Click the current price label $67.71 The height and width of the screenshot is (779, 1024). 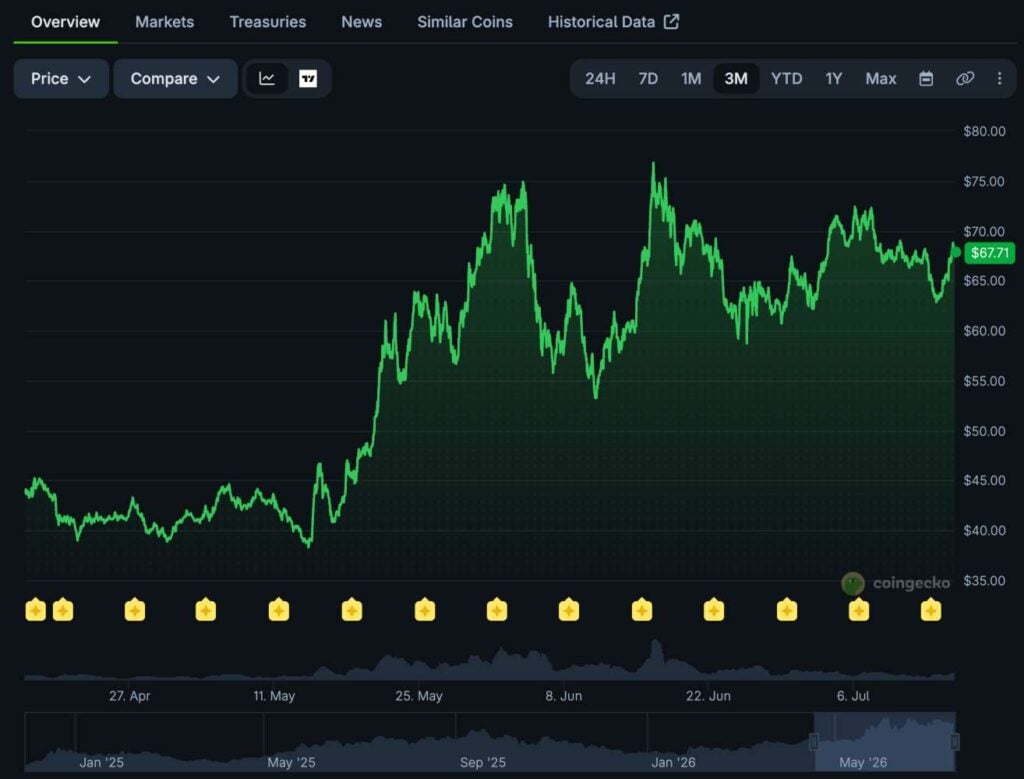click(x=989, y=253)
